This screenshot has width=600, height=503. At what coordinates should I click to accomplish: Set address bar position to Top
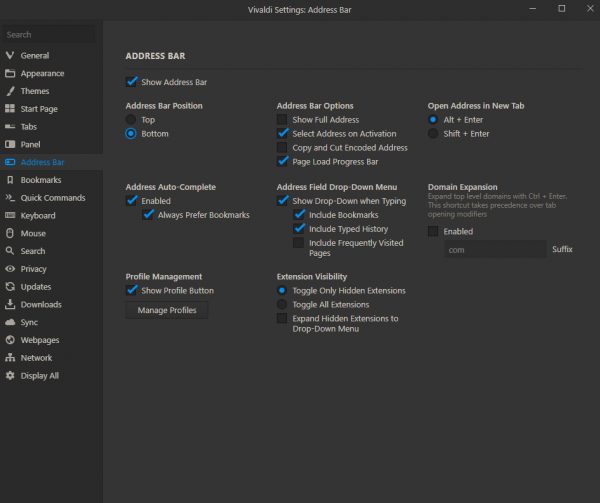[x=131, y=120]
